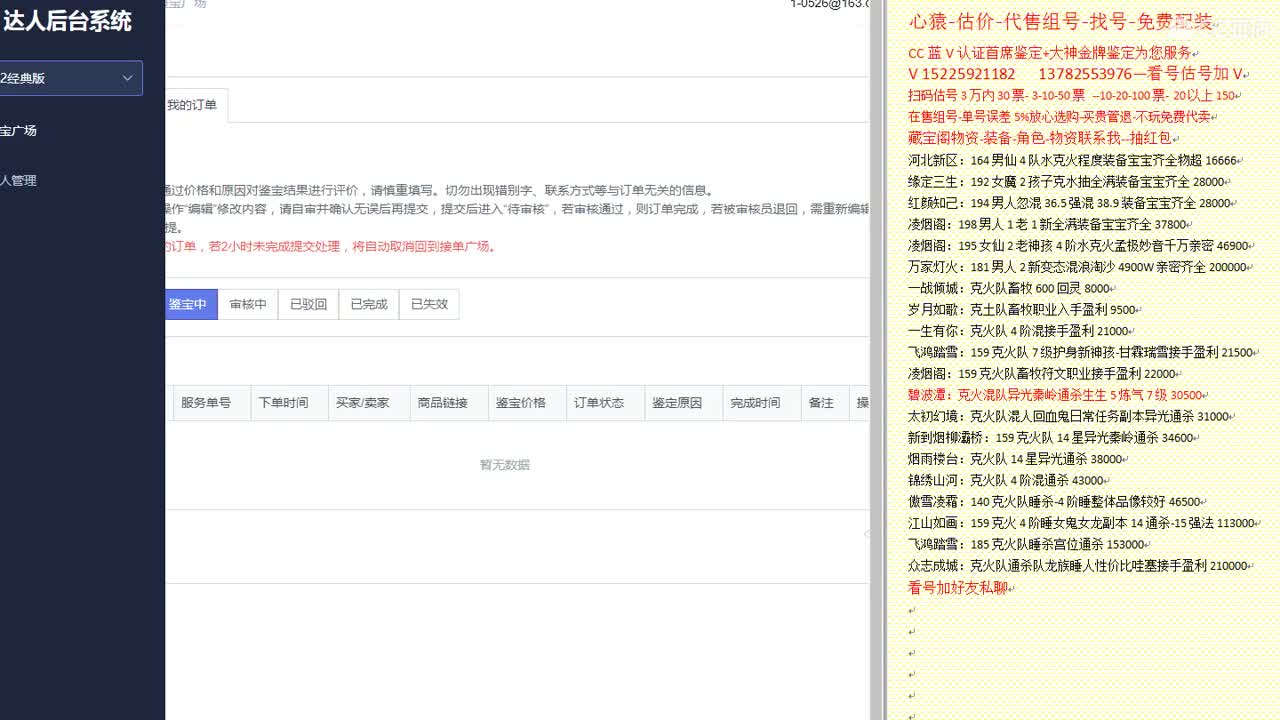The height and width of the screenshot is (720, 1280).
Task: Click the 新到烟柳画桥 listing line
Action: coord(1050,438)
